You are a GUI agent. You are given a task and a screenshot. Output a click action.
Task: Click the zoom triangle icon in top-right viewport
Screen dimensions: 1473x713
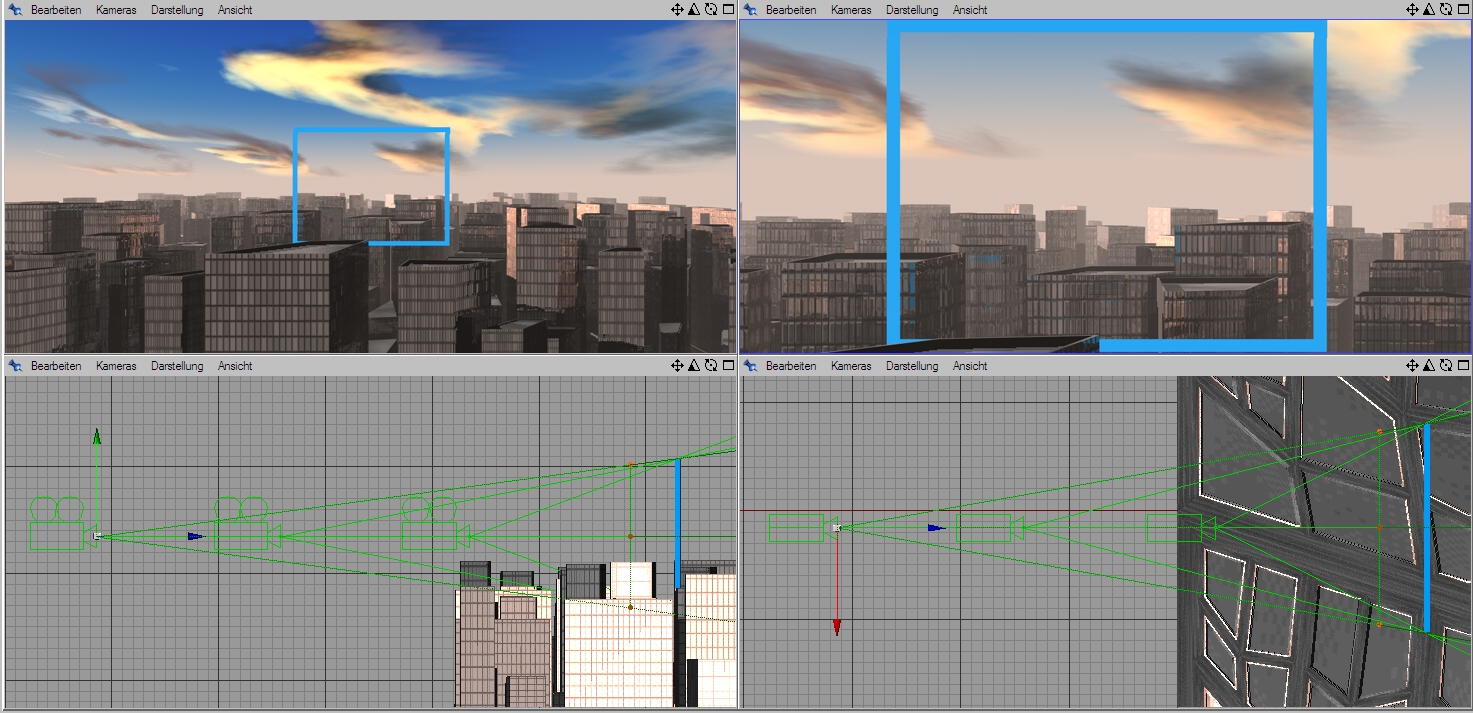pyautogui.click(x=1429, y=10)
